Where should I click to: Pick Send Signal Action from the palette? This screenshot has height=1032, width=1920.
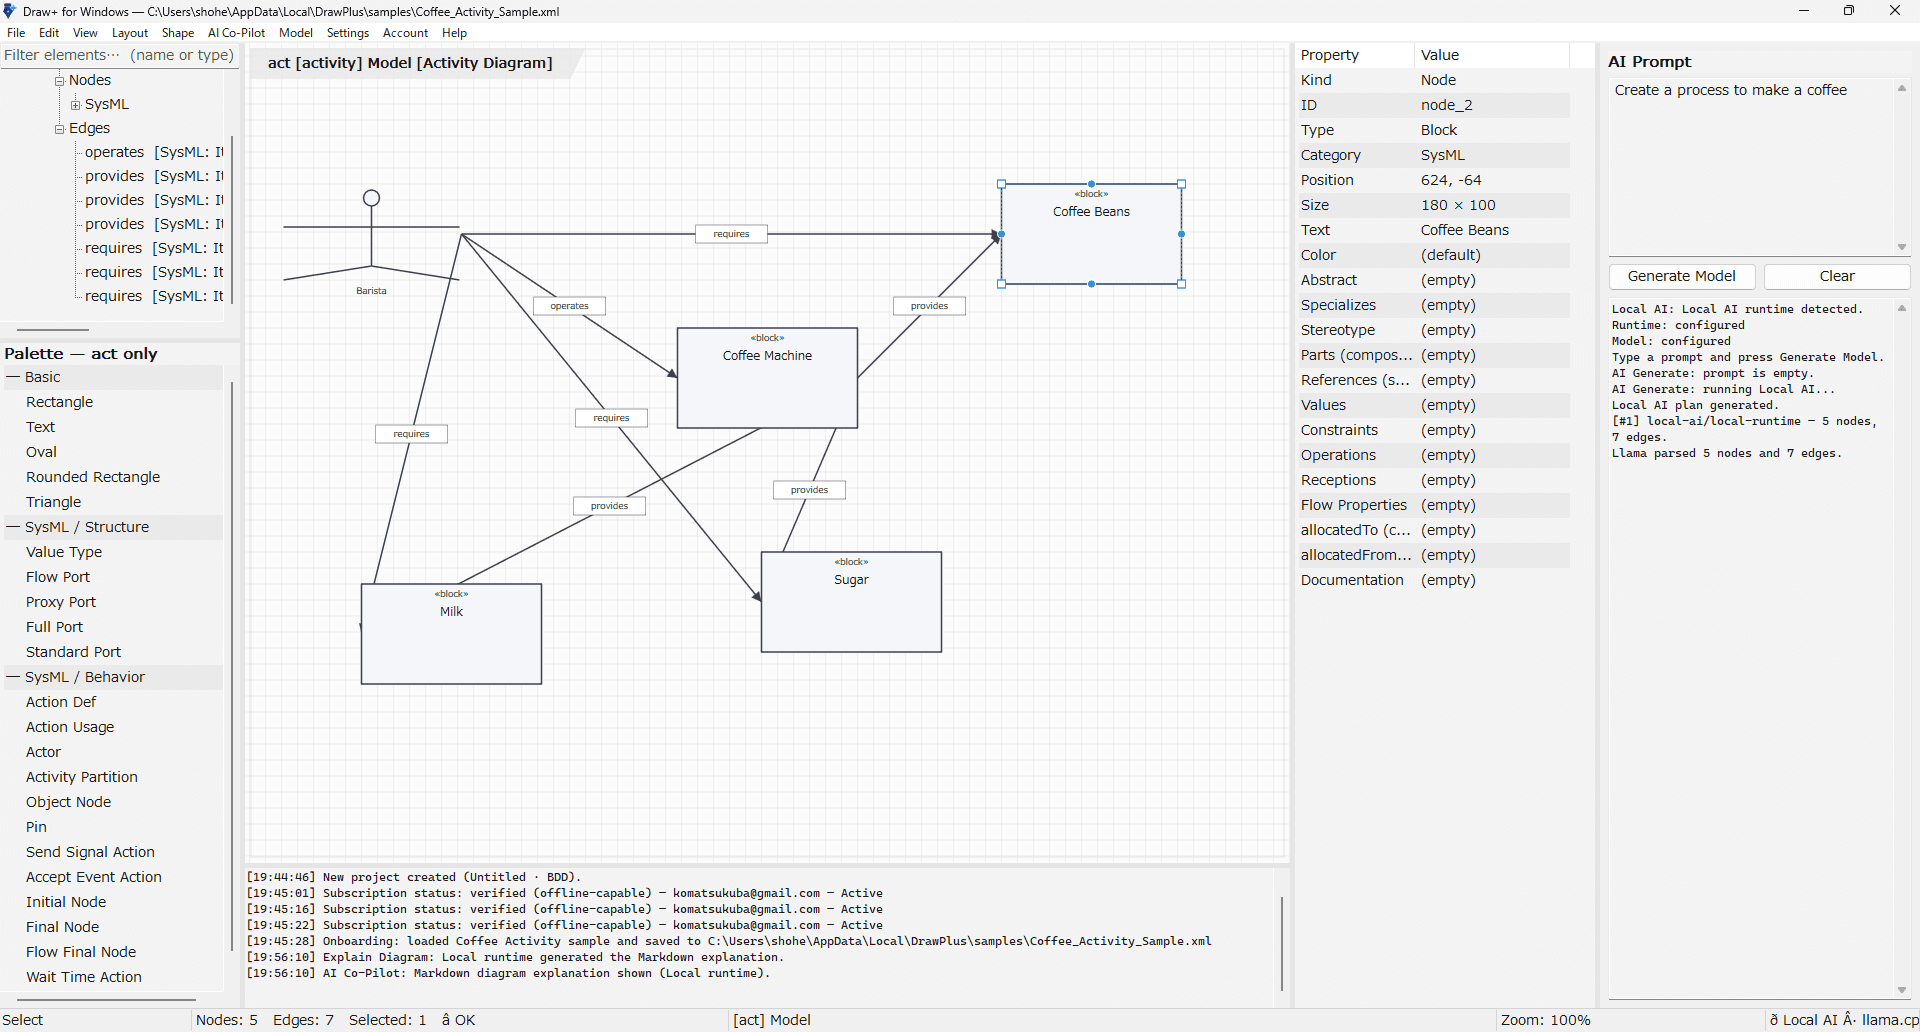pyautogui.click(x=91, y=852)
